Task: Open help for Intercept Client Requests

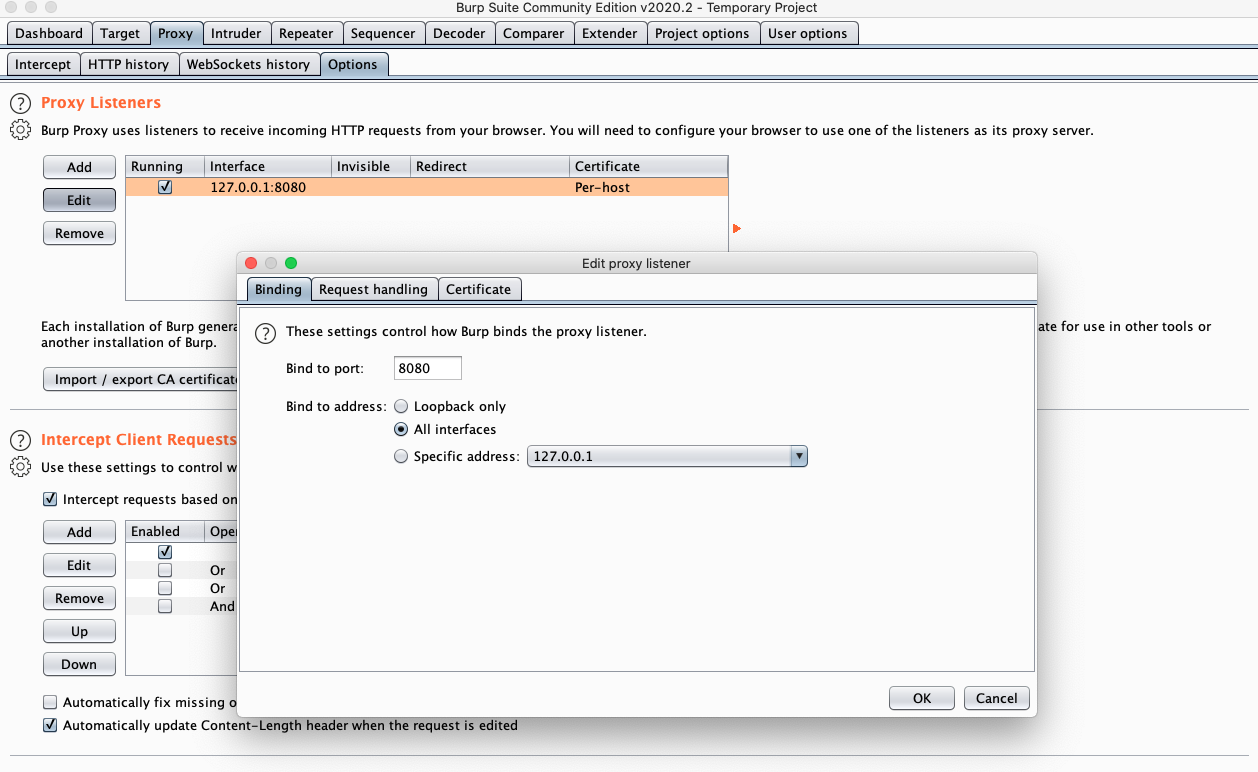Action: coord(20,440)
